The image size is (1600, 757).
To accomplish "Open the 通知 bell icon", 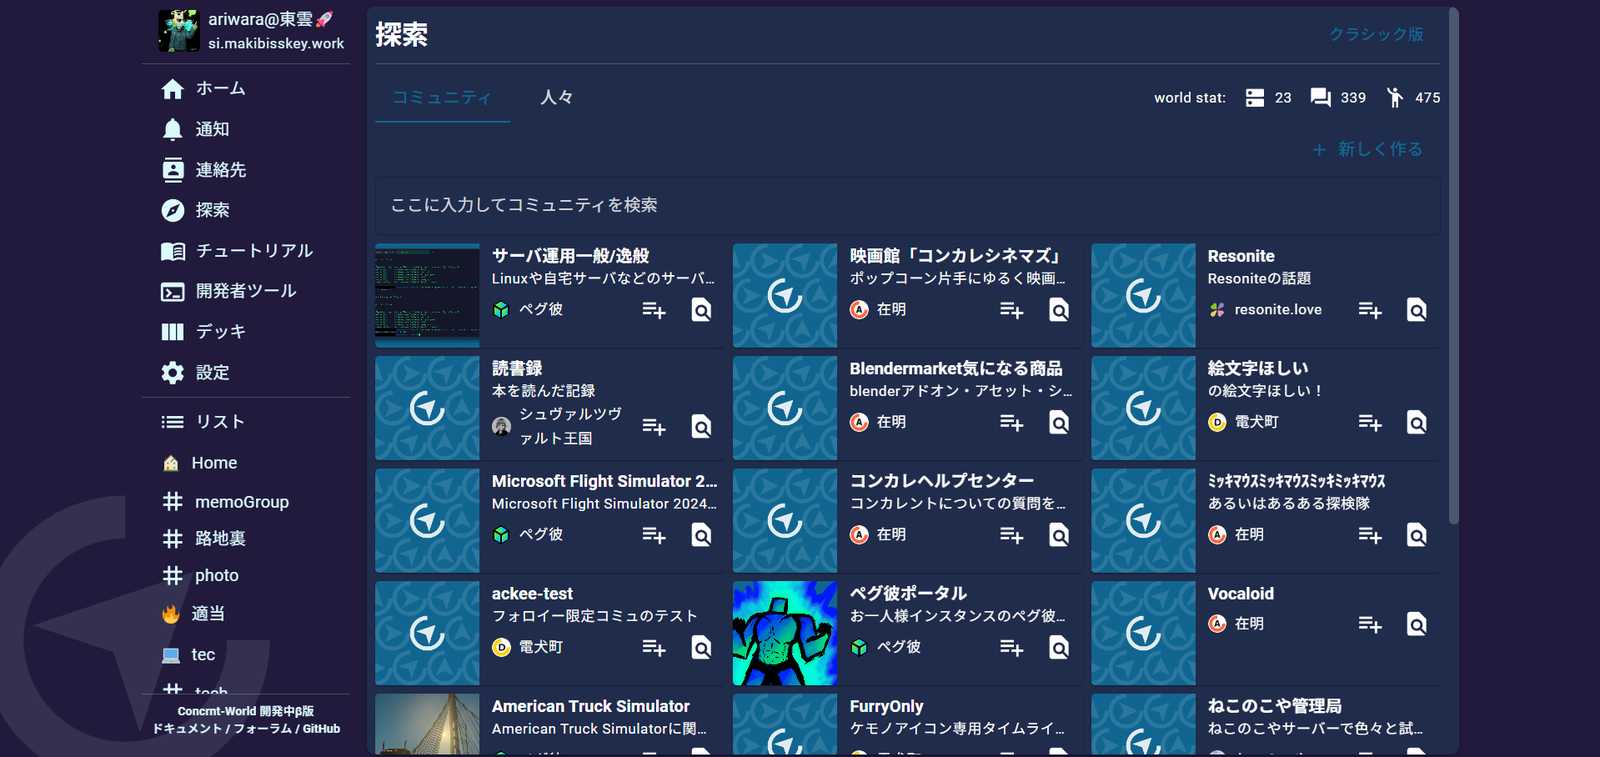I will (173, 129).
